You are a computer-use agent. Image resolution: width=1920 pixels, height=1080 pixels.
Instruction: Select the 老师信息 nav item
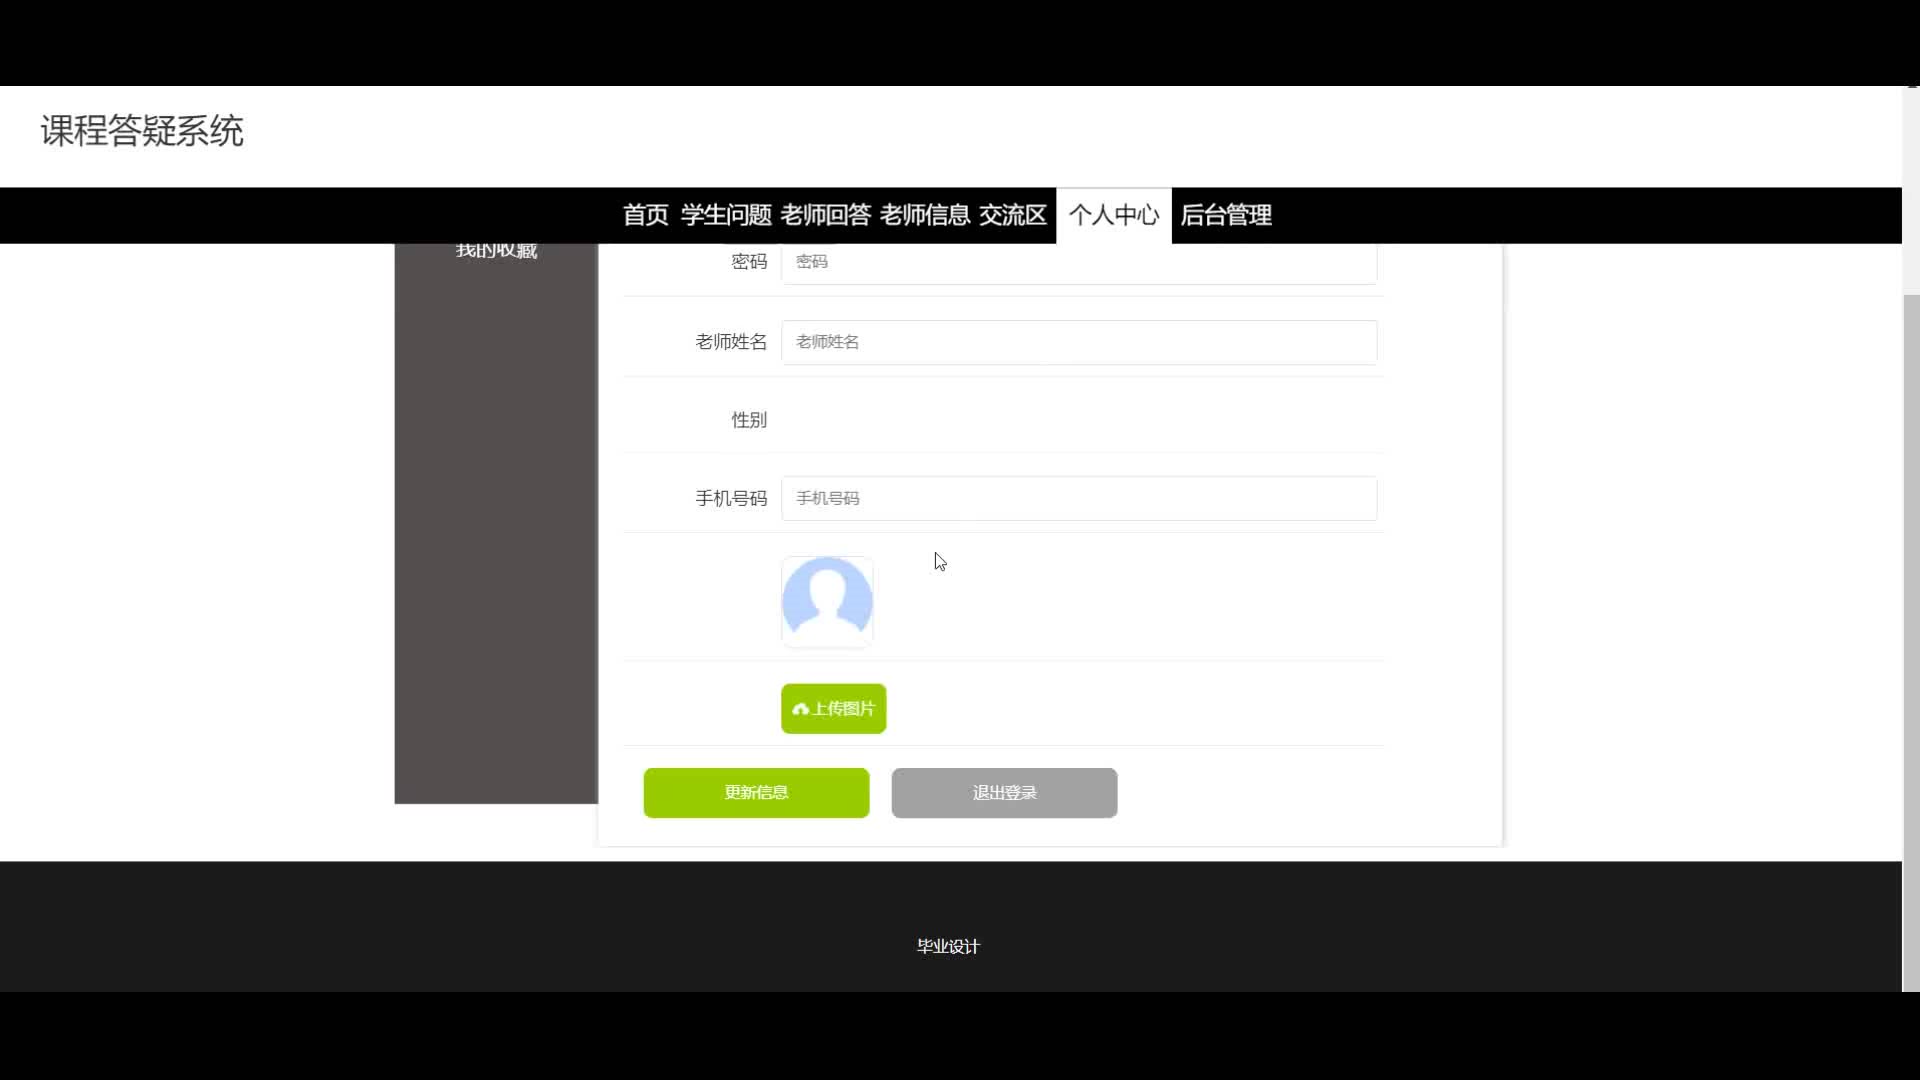924,215
